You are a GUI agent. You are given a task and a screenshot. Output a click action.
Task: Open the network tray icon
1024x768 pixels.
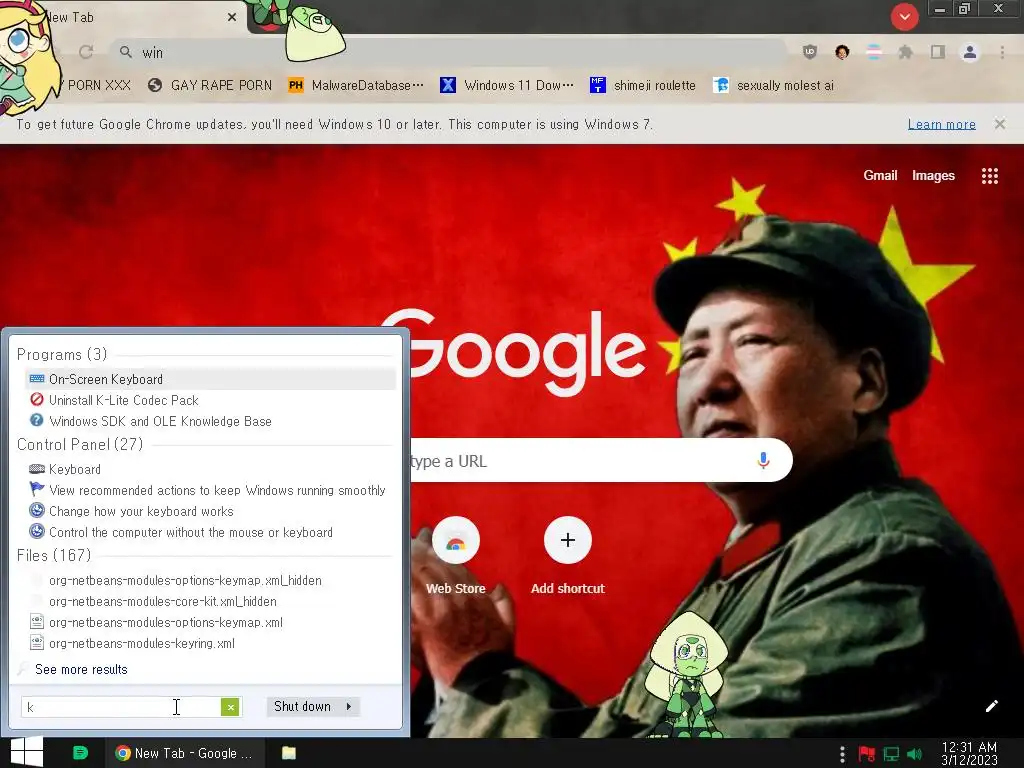pyautogui.click(x=891, y=754)
